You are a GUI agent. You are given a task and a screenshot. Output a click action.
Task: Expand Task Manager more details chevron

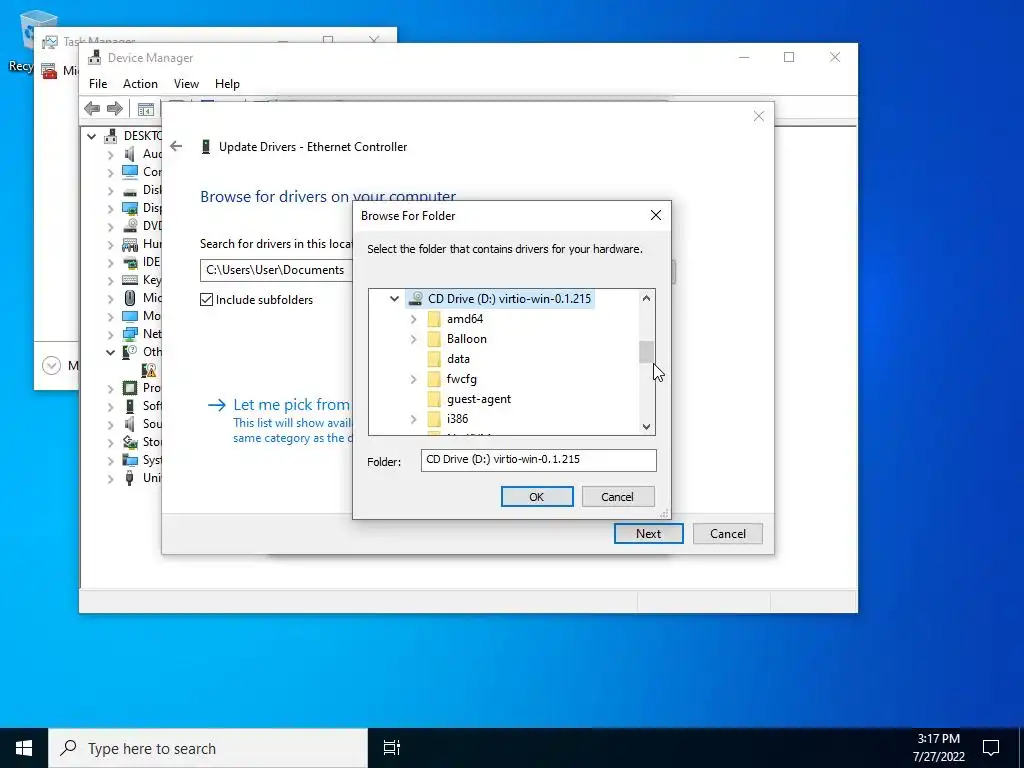[52, 365]
